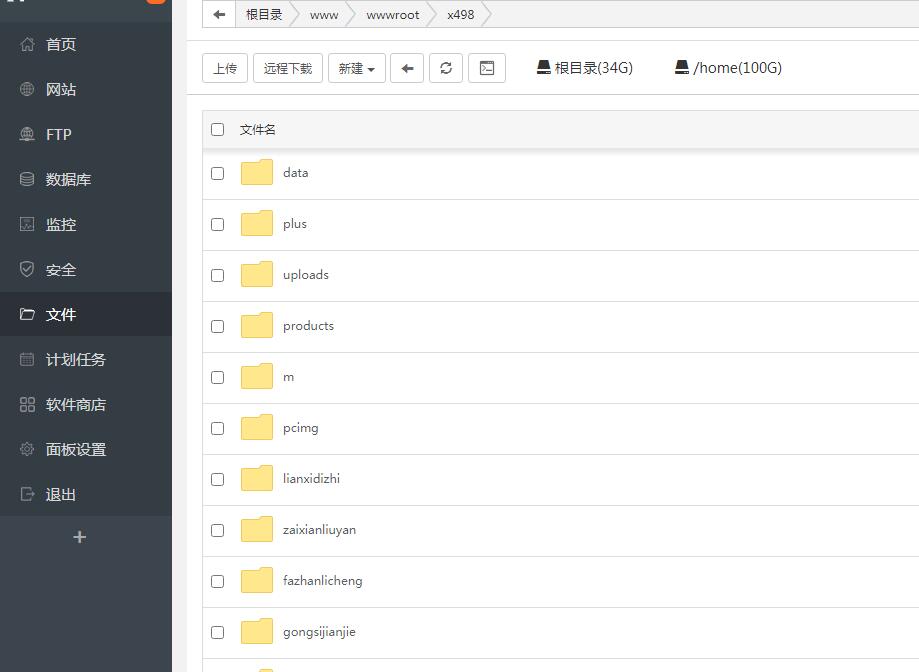Click the refresh icon in file toolbar

pyautogui.click(x=446, y=68)
